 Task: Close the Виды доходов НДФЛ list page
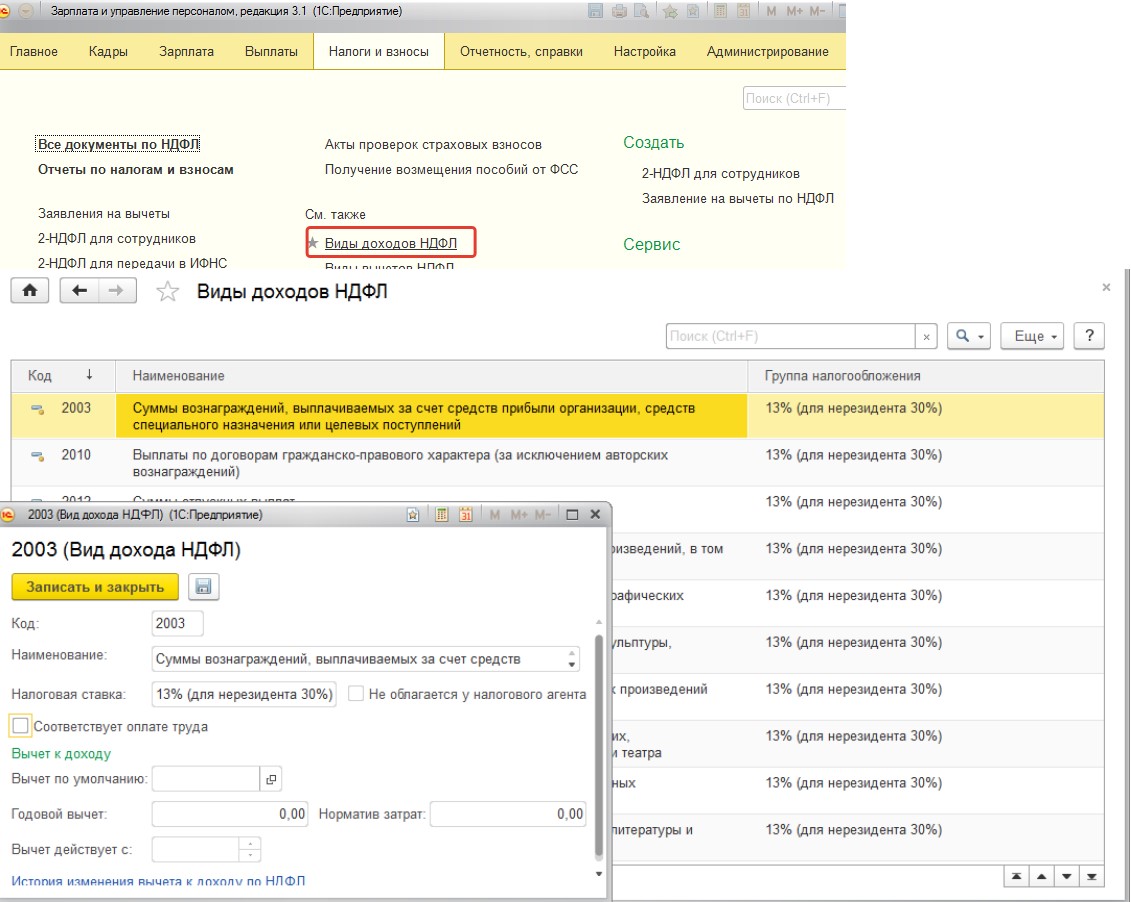click(1106, 288)
